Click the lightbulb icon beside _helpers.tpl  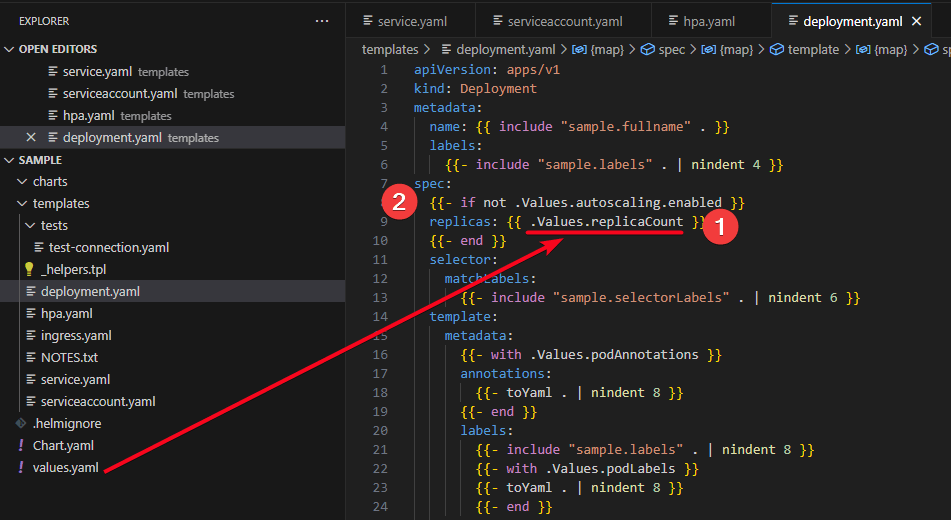pyautogui.click(x=29, y=269)
